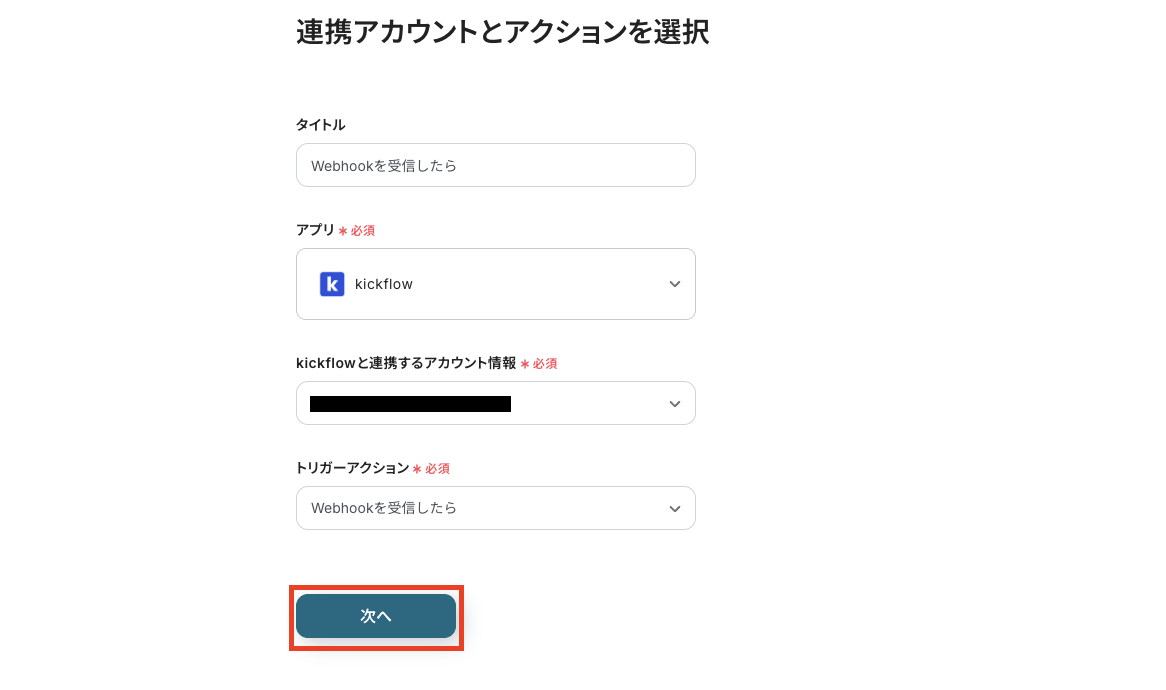
Task: Click the 連携アカウントとアクションを選択 heading
Action: pos(502,32)
